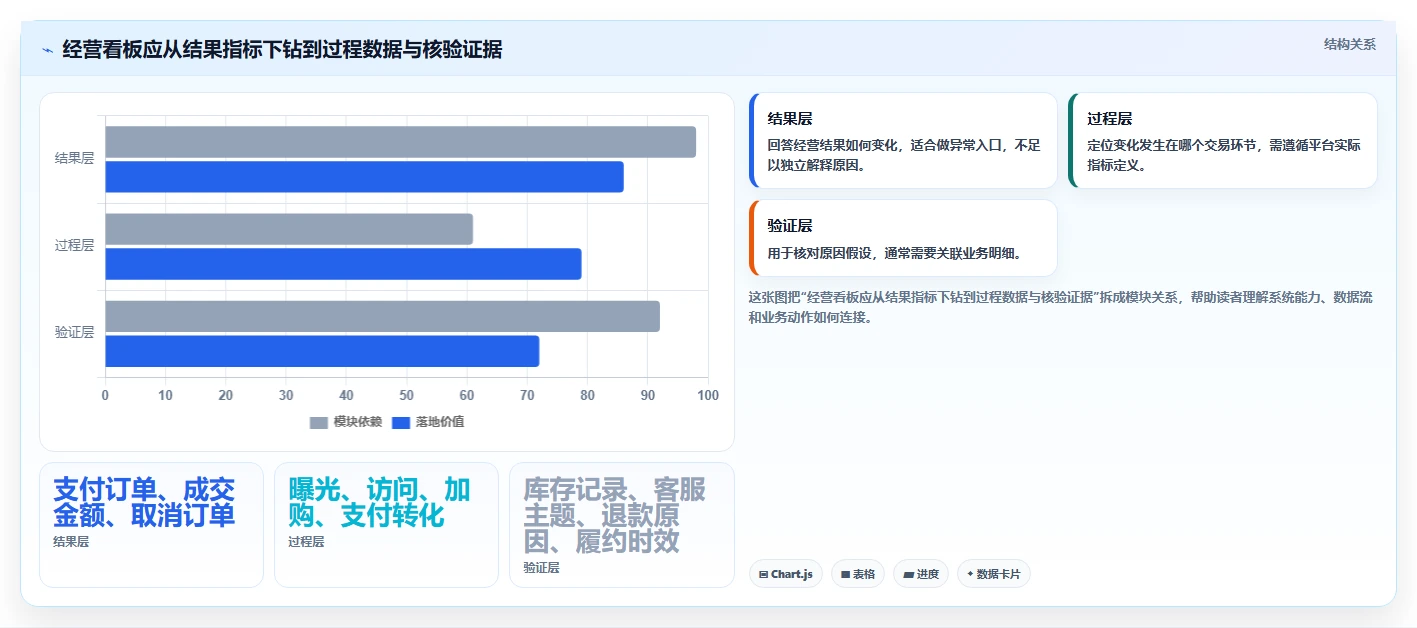Click 落地价值 legend text
This screenshot has width=1417, height=628.
(x=440, y=422)
